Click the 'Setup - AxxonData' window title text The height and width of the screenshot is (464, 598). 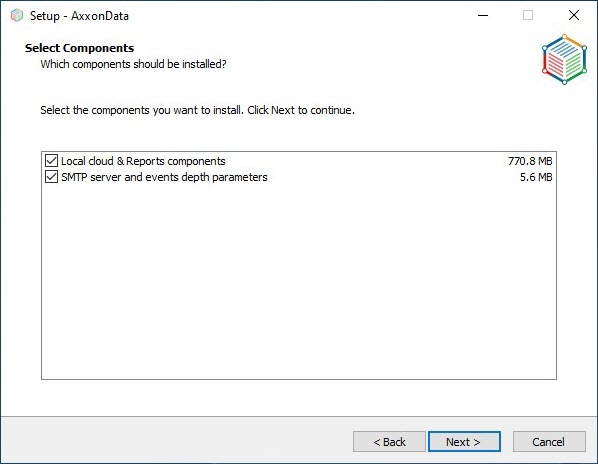pyautogui.click(x=79, y=16)
